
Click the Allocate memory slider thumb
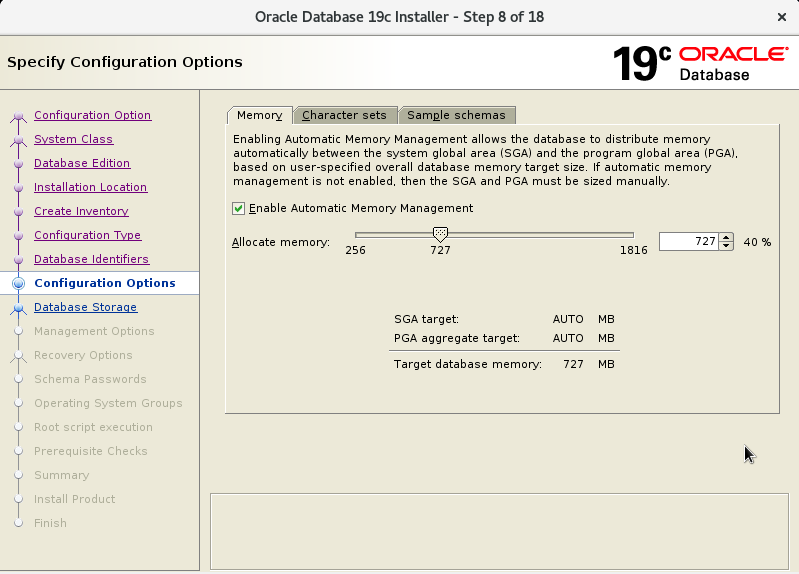(440, 234)
